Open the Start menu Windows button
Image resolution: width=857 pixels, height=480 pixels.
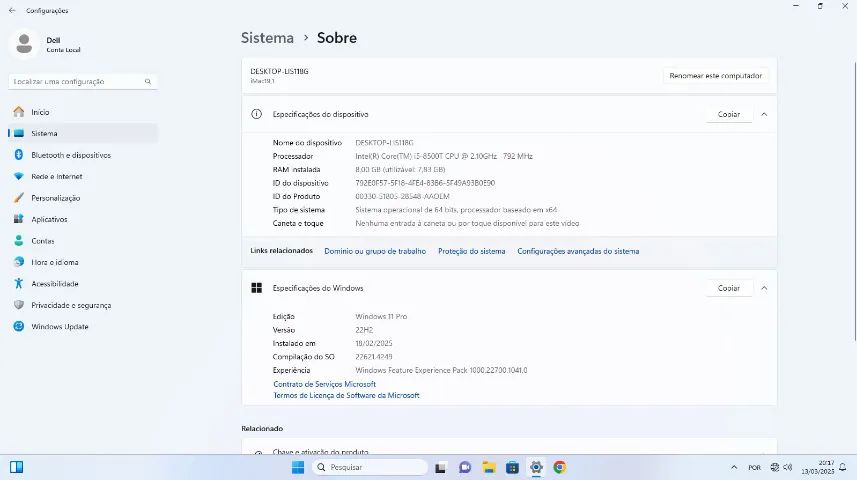[x=298, y=467]
